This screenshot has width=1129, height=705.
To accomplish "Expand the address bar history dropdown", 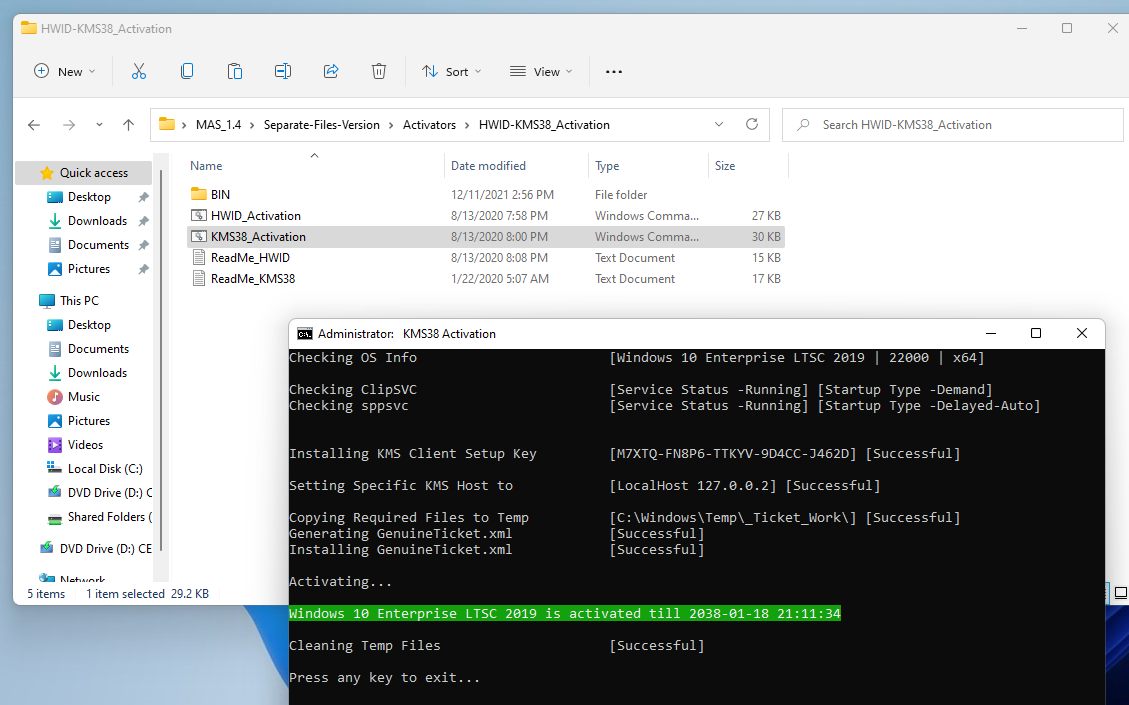I will [719, 124].
